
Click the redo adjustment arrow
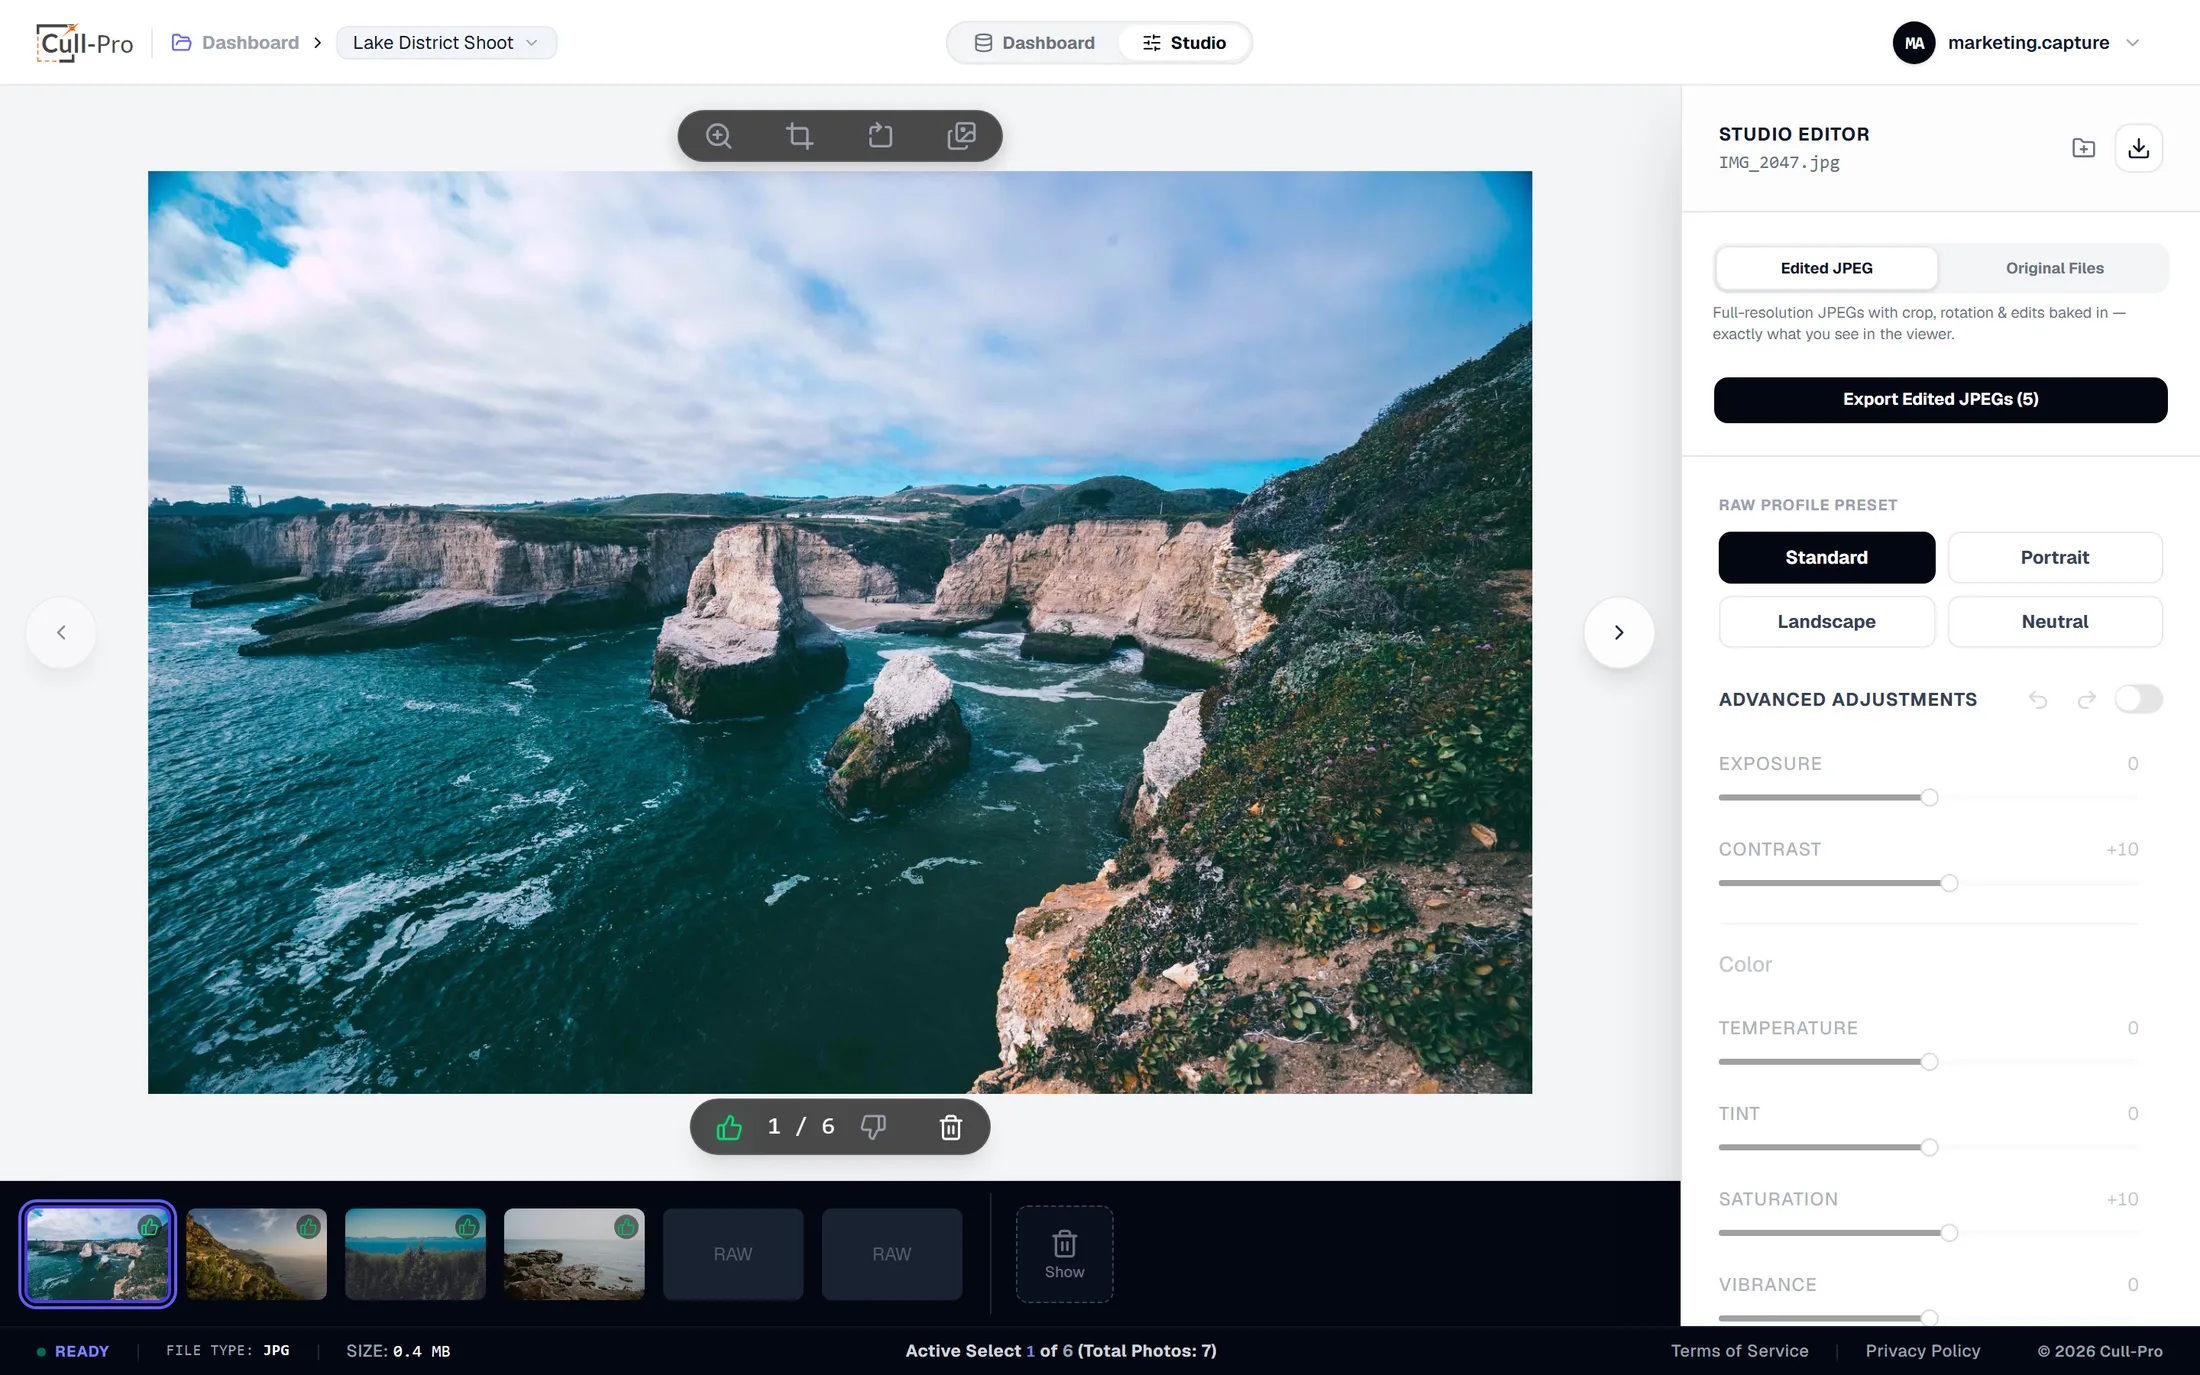tap(2086, 700)
